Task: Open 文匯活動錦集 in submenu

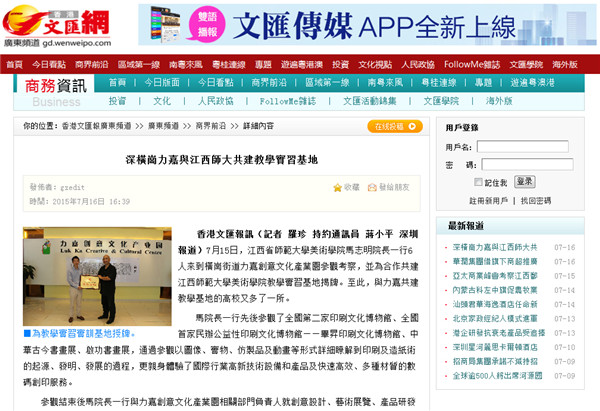Action: 370,101
